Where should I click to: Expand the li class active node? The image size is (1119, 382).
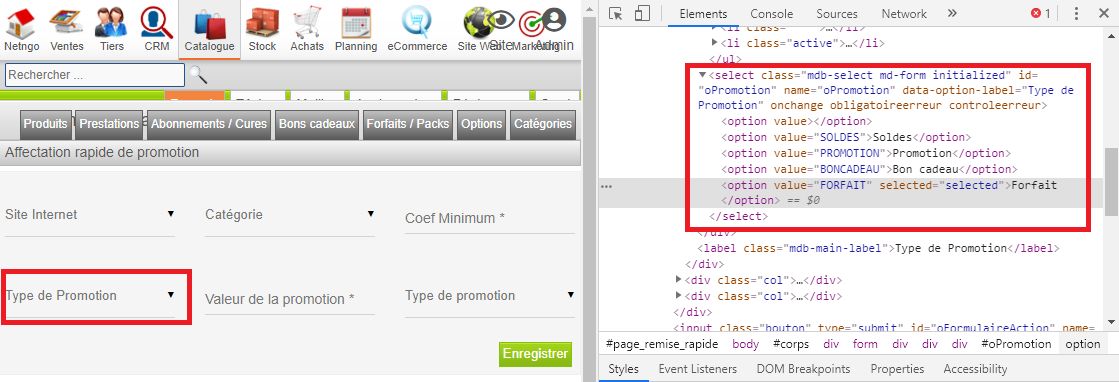[714, 44]
